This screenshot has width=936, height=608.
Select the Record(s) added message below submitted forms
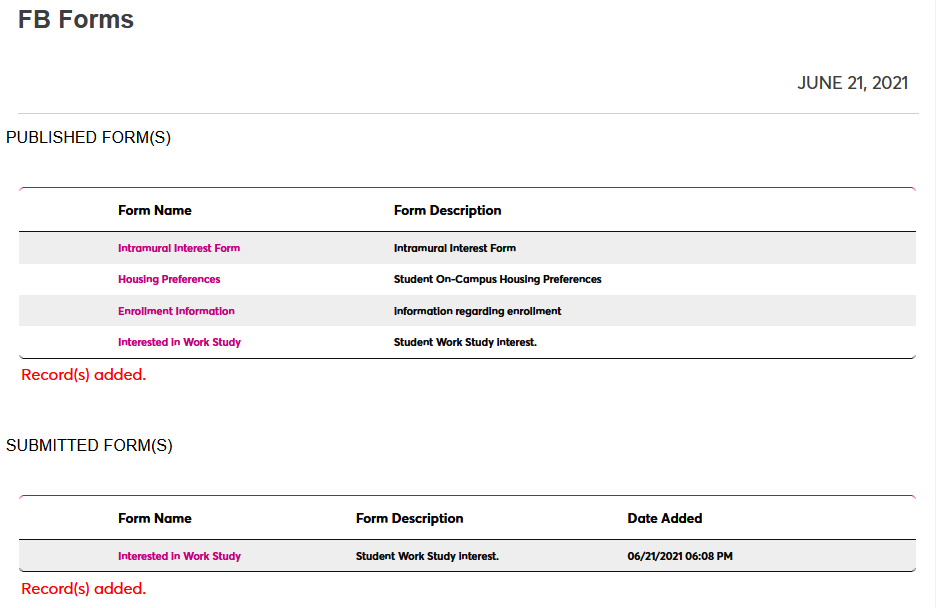(x=83, y=588)
